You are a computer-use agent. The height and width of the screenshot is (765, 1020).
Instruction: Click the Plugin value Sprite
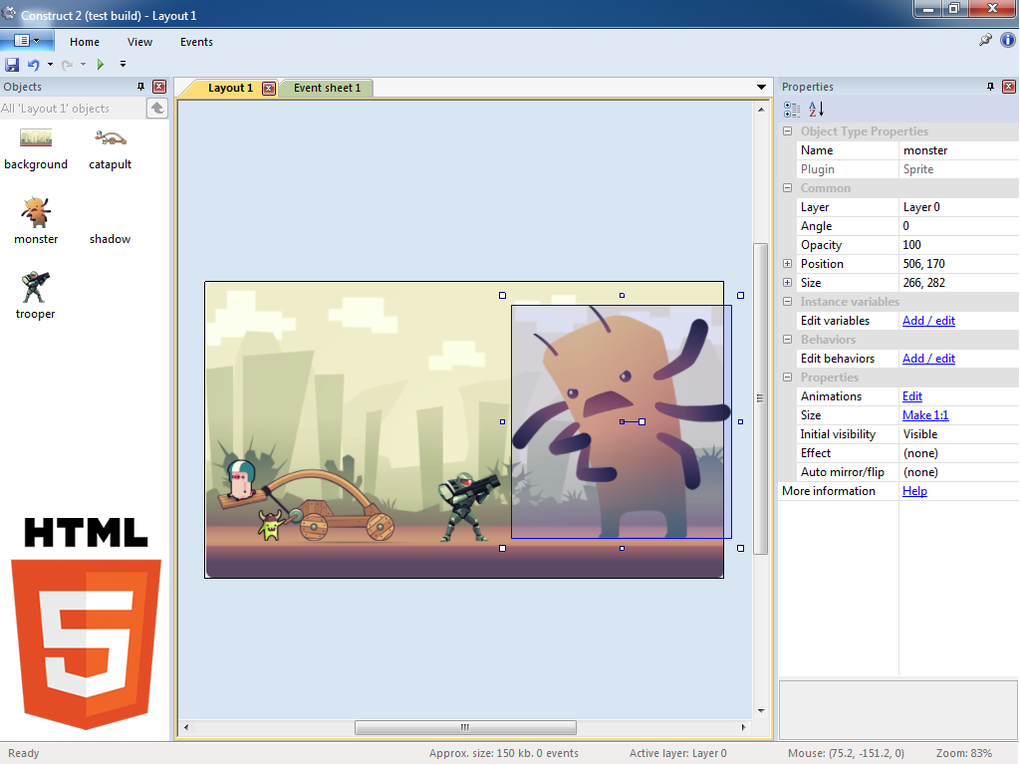[x=959, y=168]
